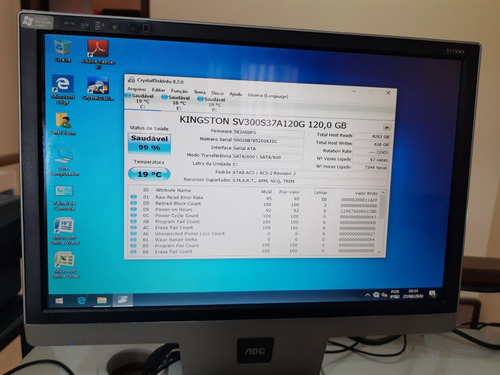Open File Explorer from the taskbar
The height and width of the screenshot is (375, 500).
tap(102, 300)
